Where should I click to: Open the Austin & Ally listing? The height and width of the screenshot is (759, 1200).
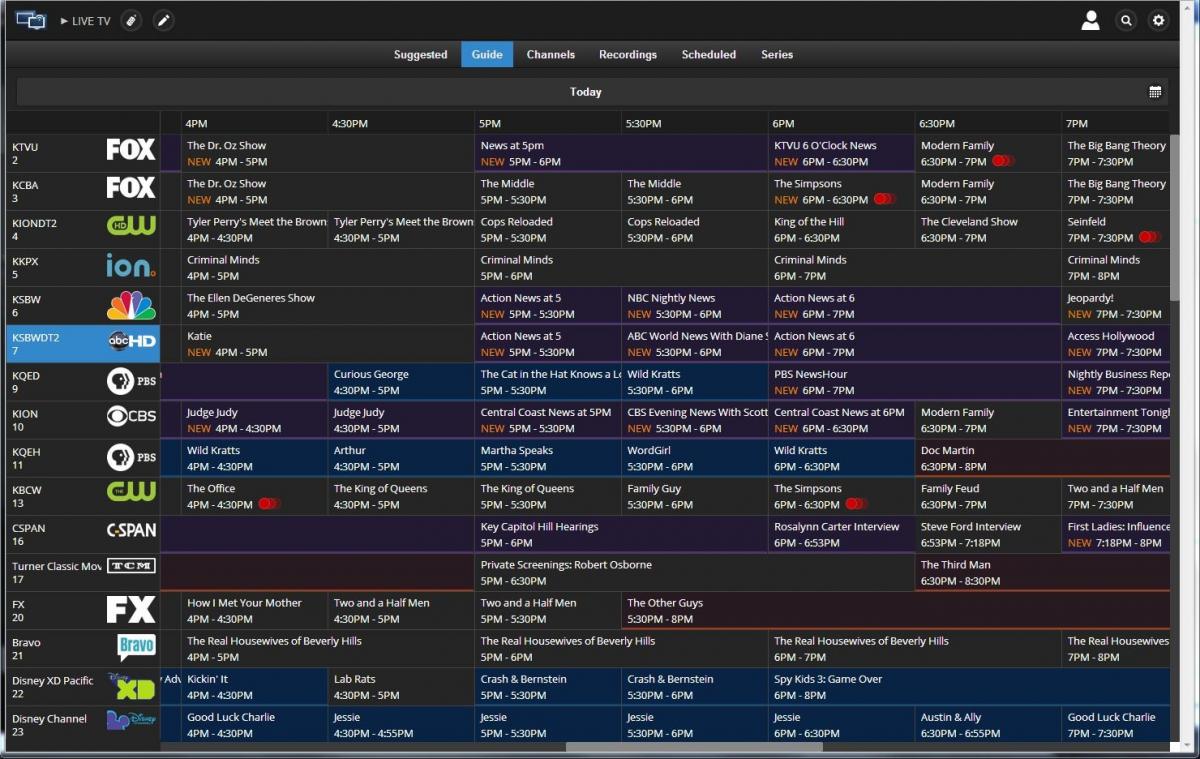(x=988, y=725)
